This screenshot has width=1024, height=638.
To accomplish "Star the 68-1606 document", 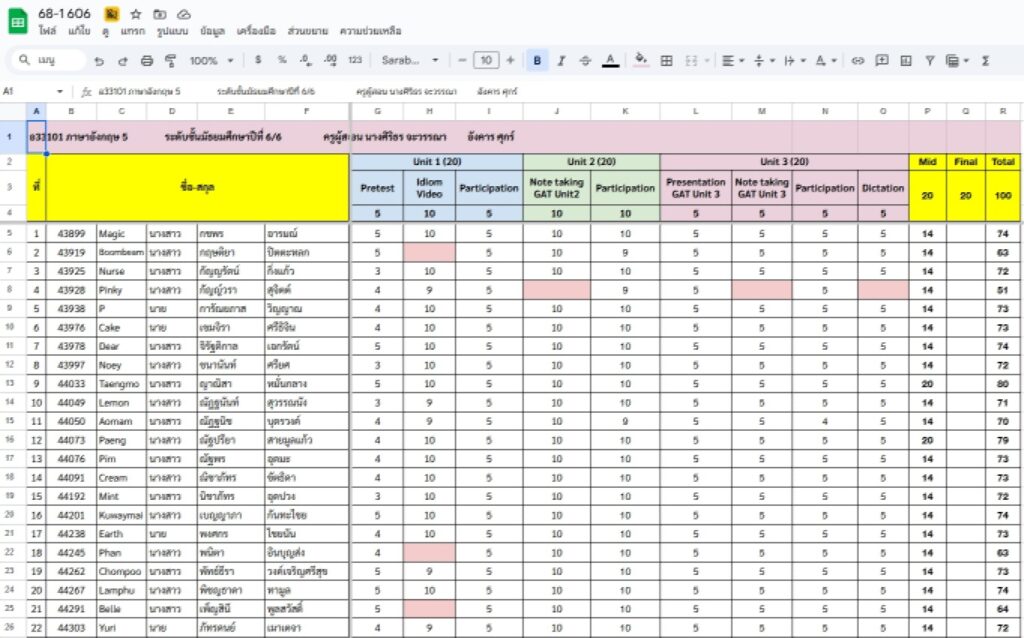I will pyautogui.click(x=136, y=14).
